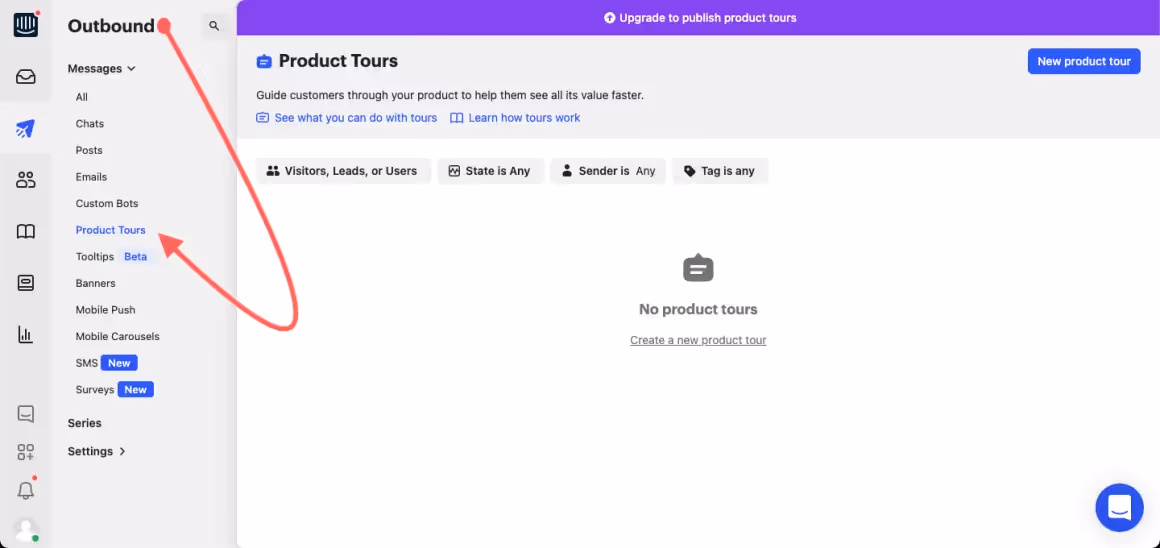Screen dimensions: 1160x548
Task: Open Mobile Push in the sidebar
Action: (105, 310)
